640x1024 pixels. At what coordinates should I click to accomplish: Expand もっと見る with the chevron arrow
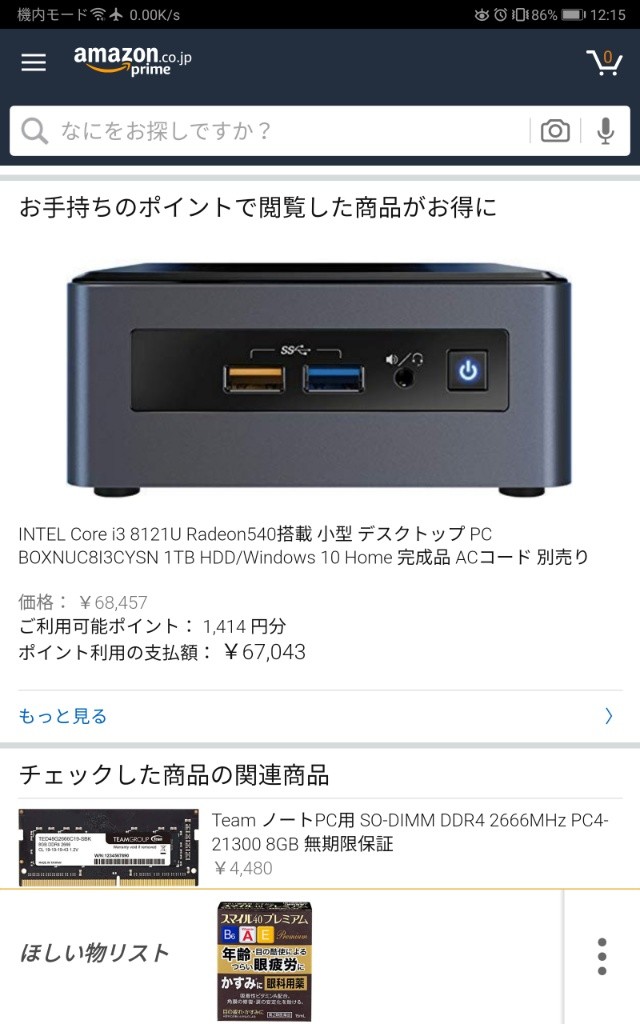click(x=608, y=716)
